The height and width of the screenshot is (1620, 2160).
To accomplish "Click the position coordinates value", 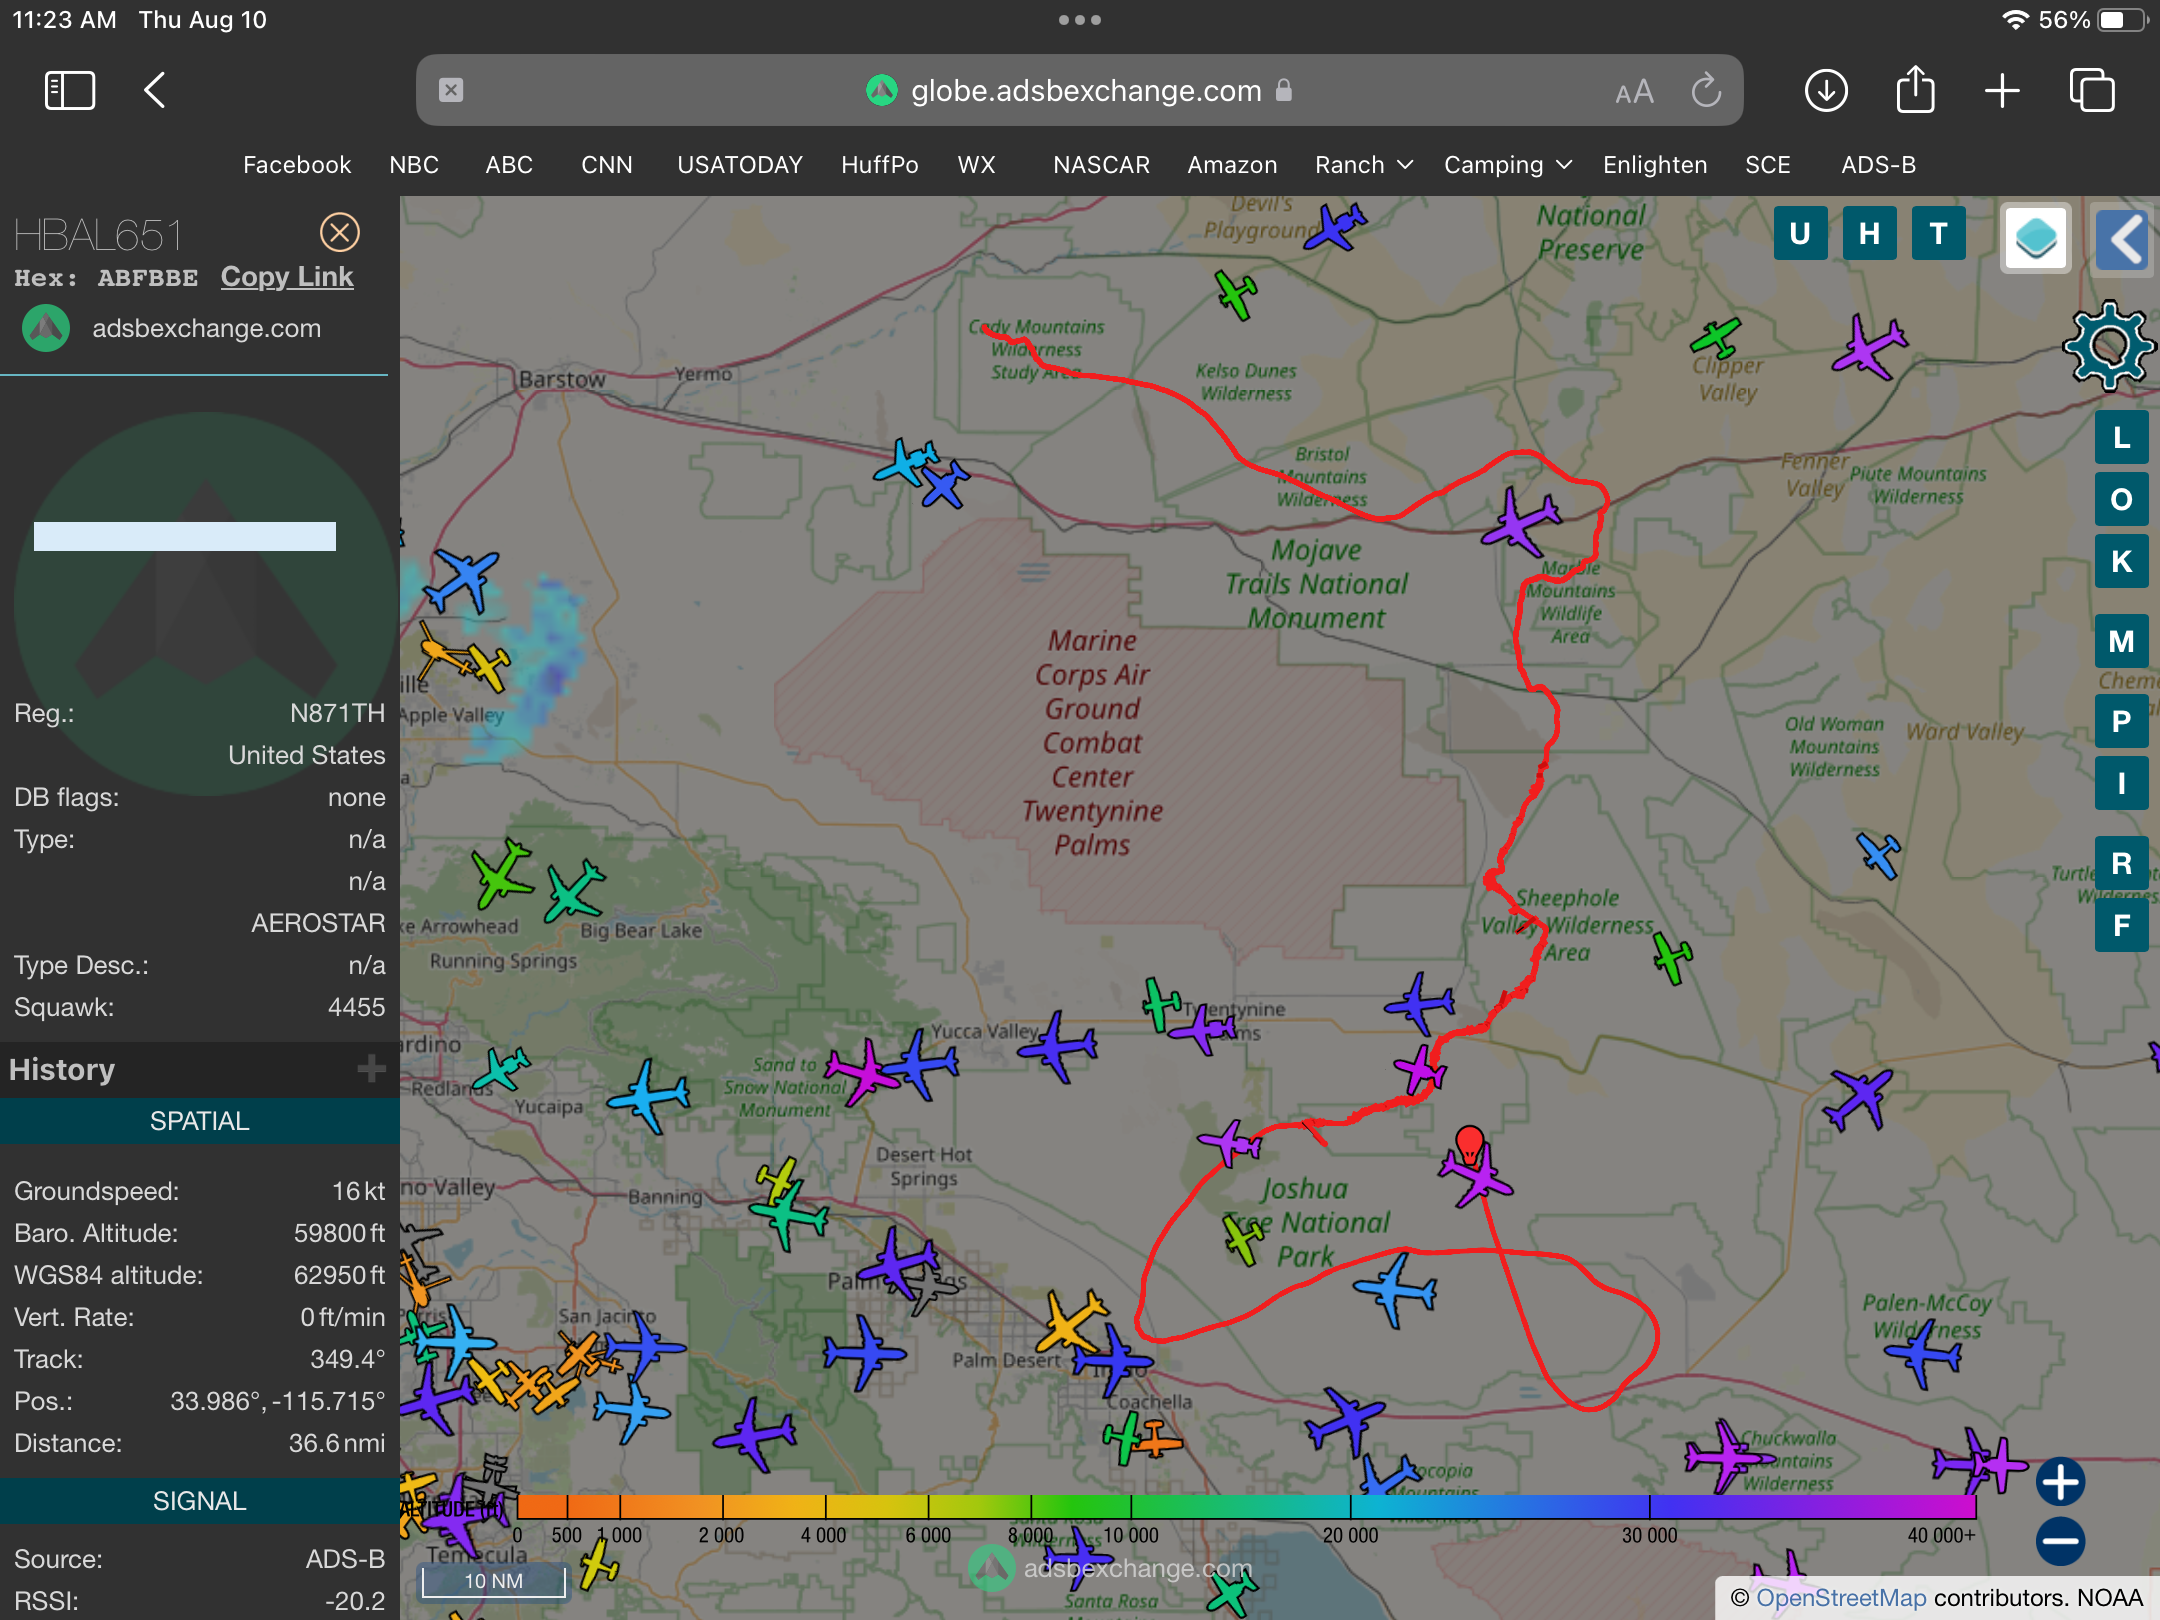I will pos(277,1401).
